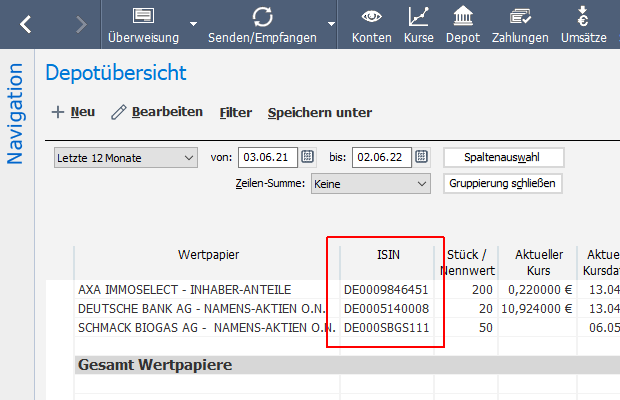Expand the Navigation side panel
The width and height of the screenshot is (620, 400).
[15, 114]
